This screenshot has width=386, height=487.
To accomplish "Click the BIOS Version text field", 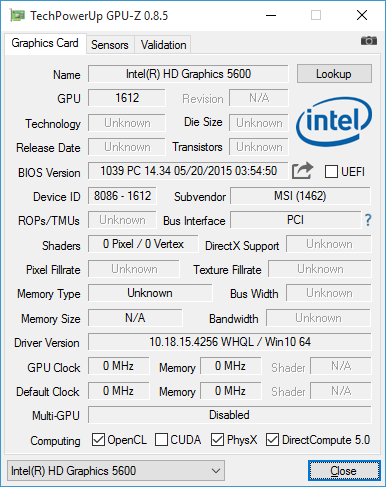I will 188,171.
